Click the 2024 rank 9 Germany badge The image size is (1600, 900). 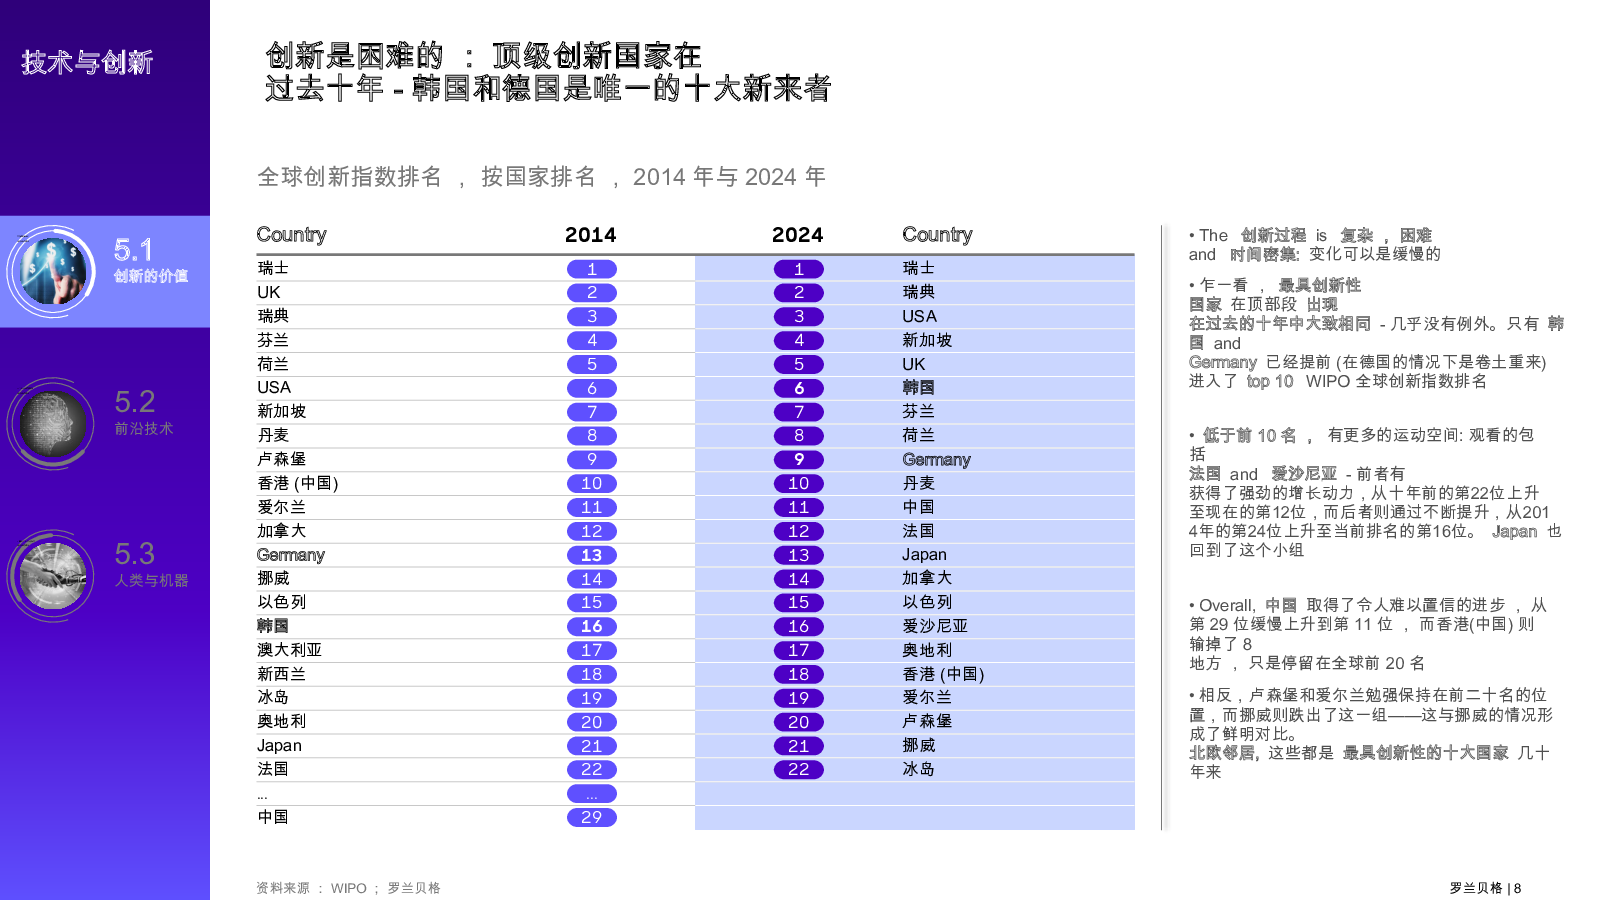799,460
